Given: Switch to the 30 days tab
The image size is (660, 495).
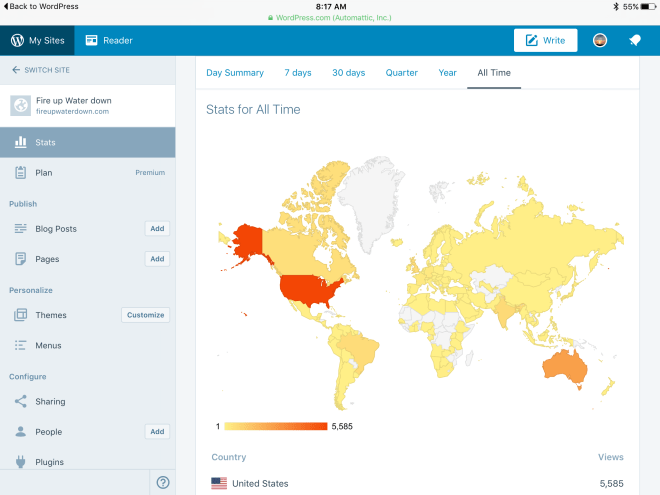Looking at the screenshot, I should click(349, 73).
